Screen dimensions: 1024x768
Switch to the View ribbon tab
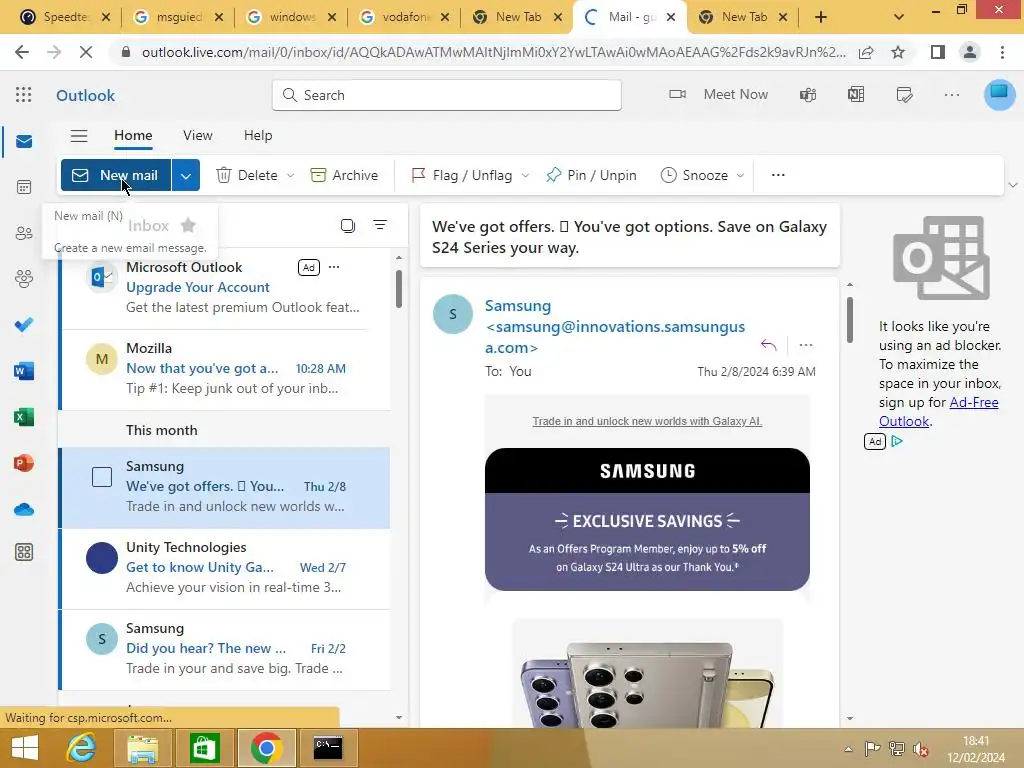point(197,135)
